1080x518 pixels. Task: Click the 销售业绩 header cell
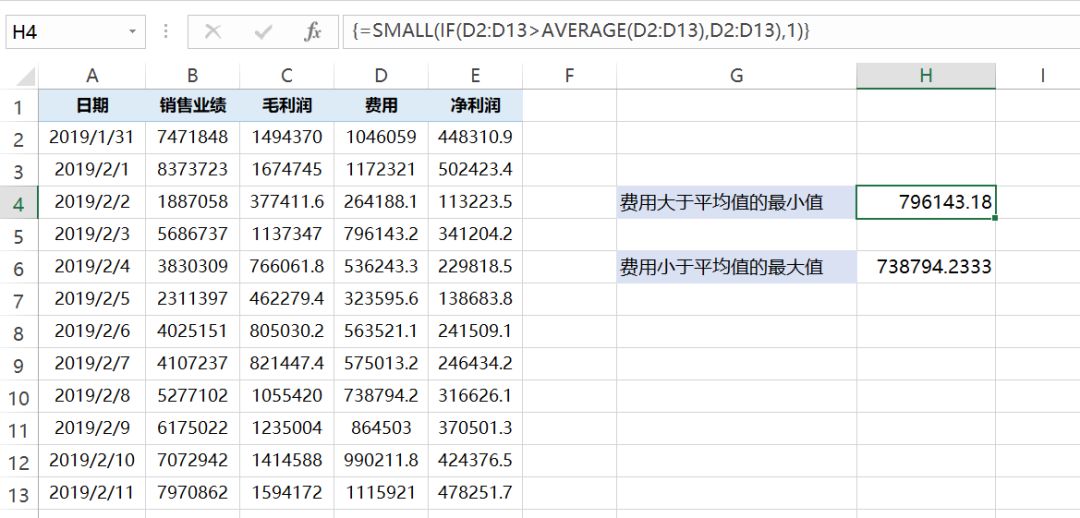[192, 105]
